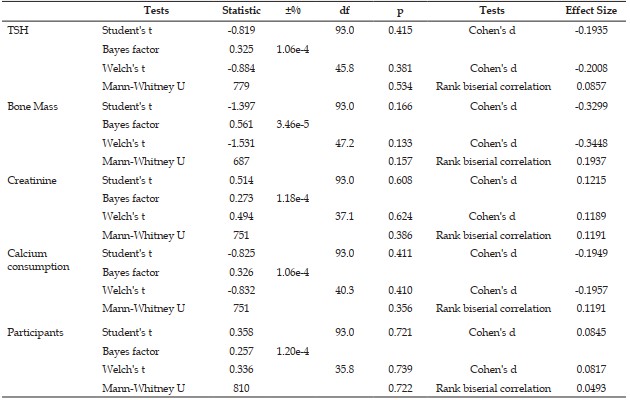Select Participants Mann-Whitney U value 810
The height and width of the screenshot is (400, 630).
[241, 388]
